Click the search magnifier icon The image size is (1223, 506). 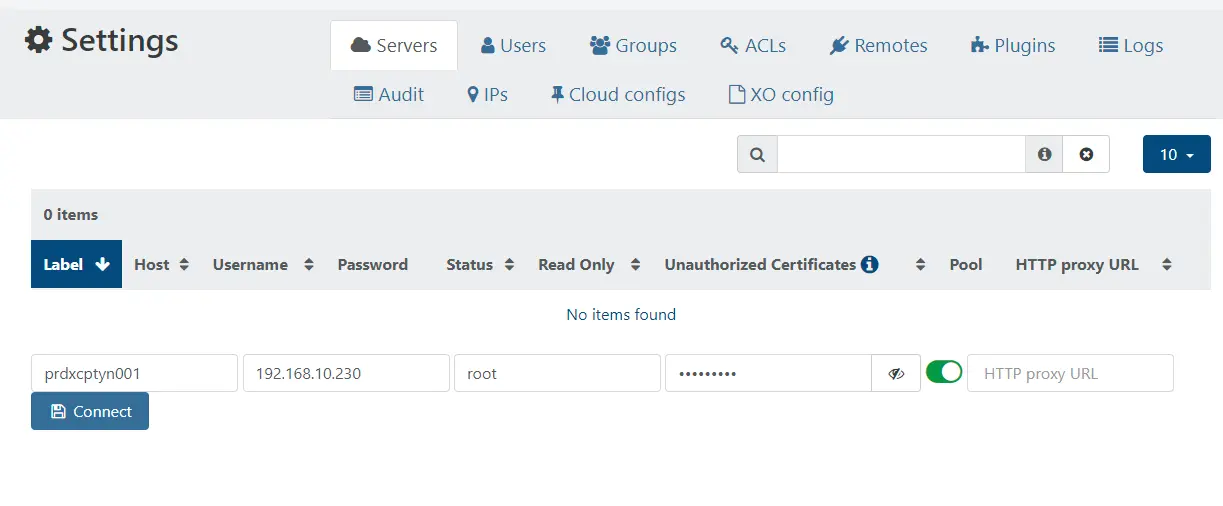(757, 155)
